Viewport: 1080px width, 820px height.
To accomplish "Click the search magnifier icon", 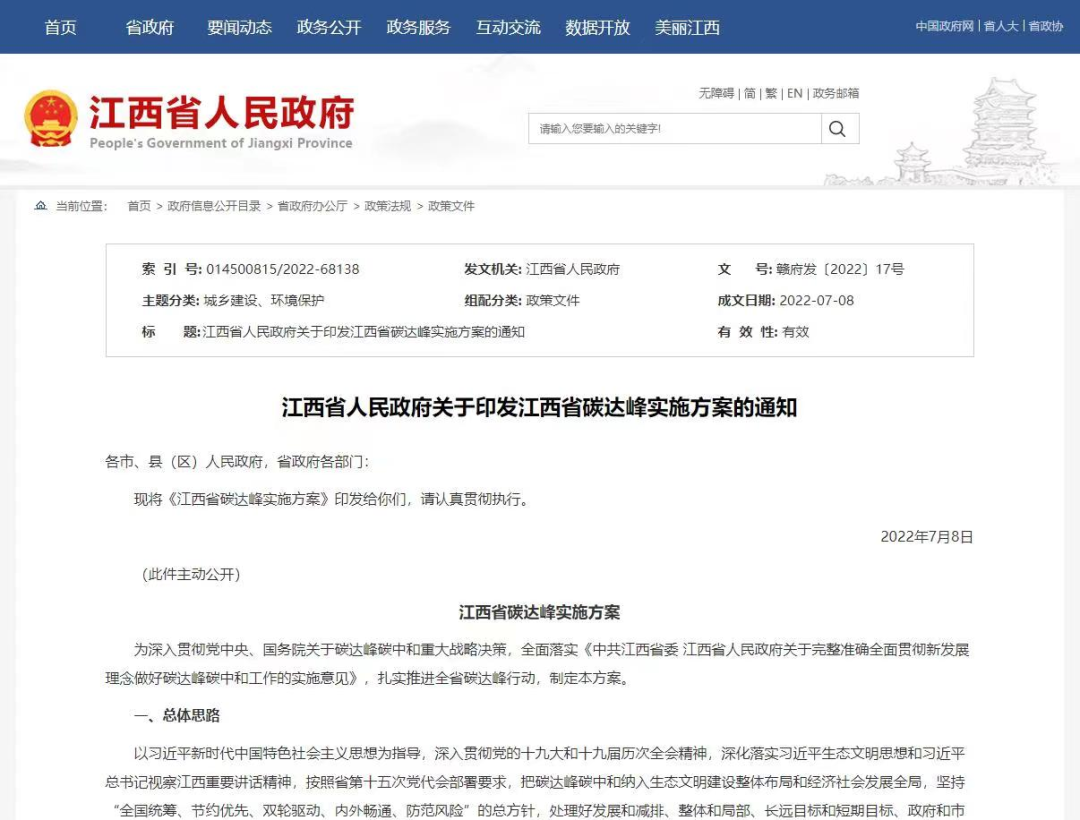I will pyautogui.click(x=837, y=129).
